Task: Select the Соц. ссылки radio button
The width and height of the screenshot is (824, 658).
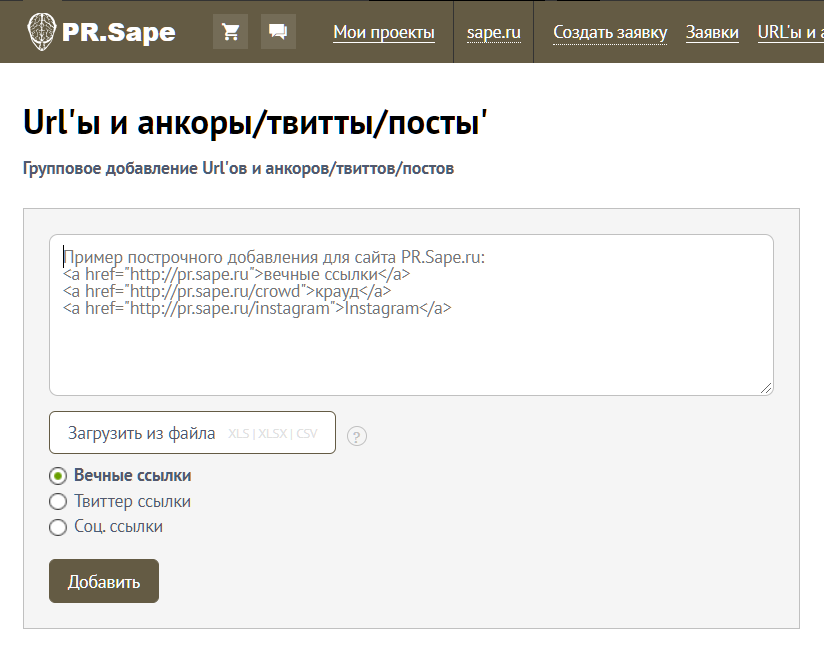Action: [58, 527]
